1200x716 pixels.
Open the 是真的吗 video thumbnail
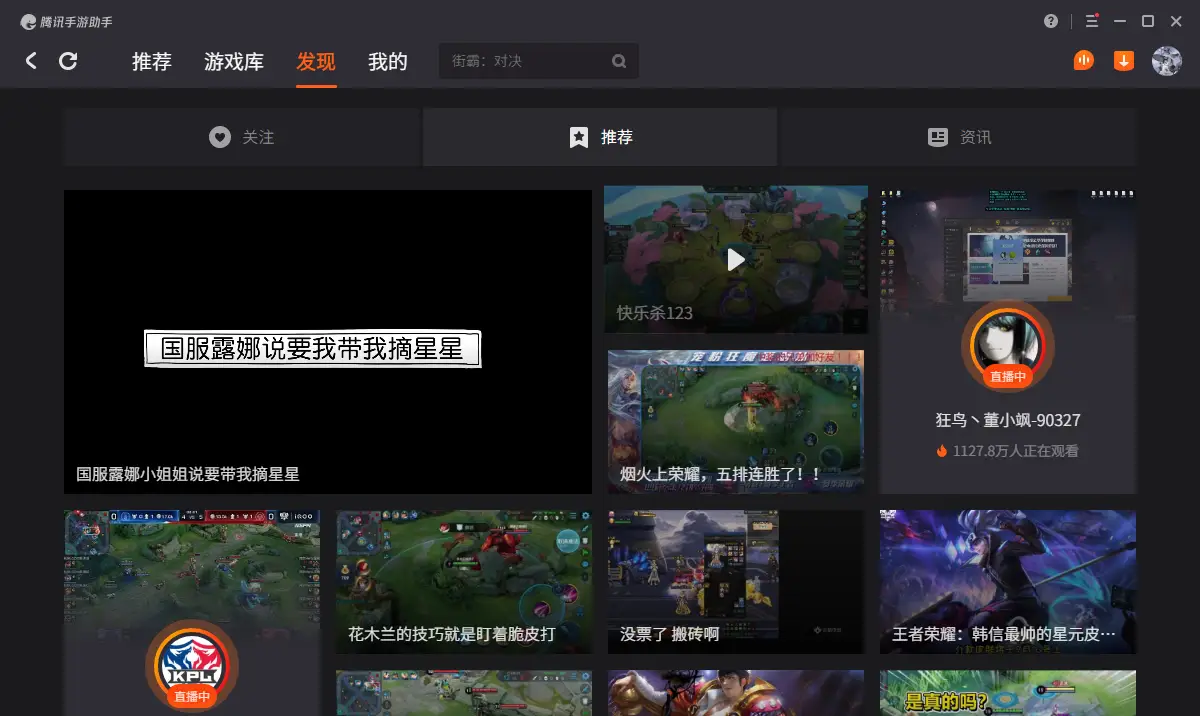(1008, 693)
